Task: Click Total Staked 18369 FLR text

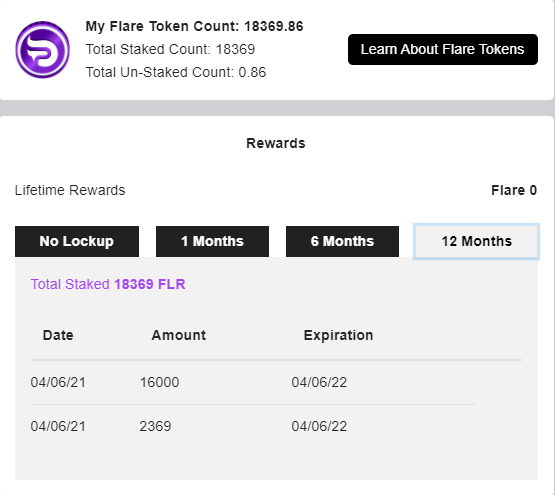Action: click(x=108, y=284)
